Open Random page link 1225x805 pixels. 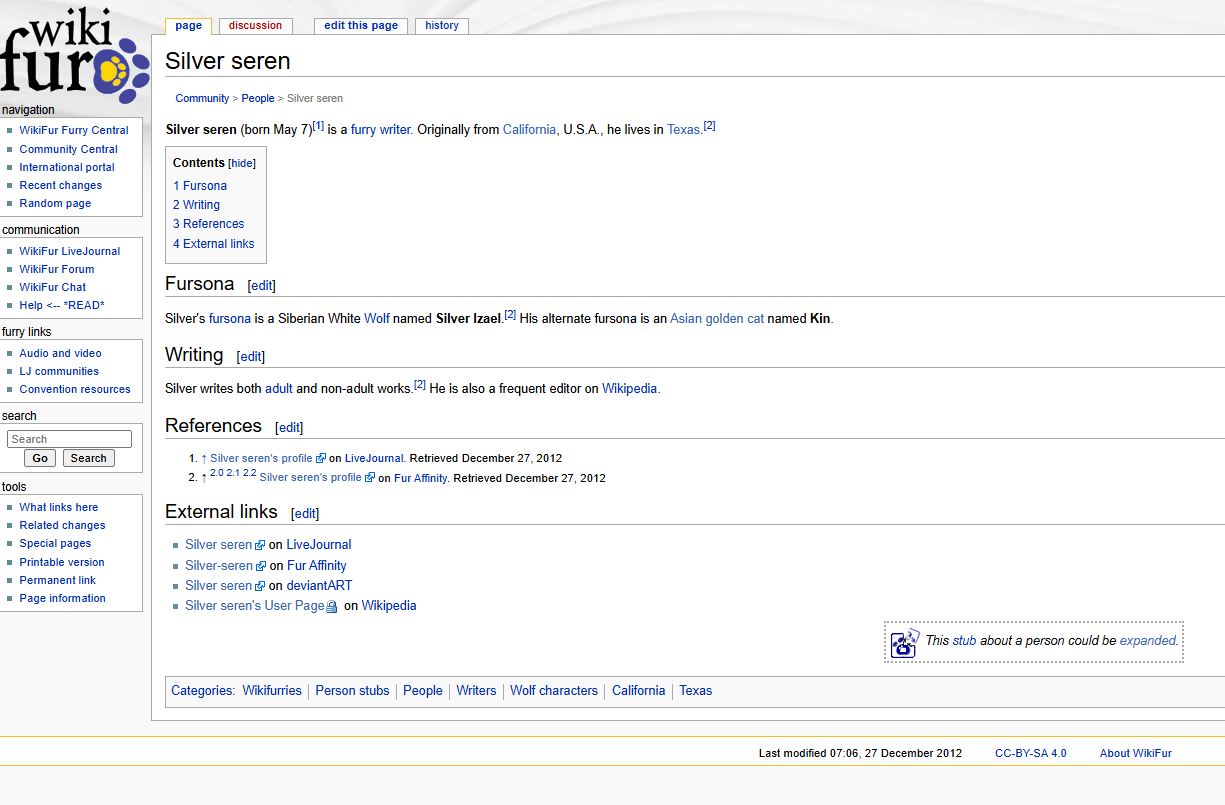[x=55, y=203]
